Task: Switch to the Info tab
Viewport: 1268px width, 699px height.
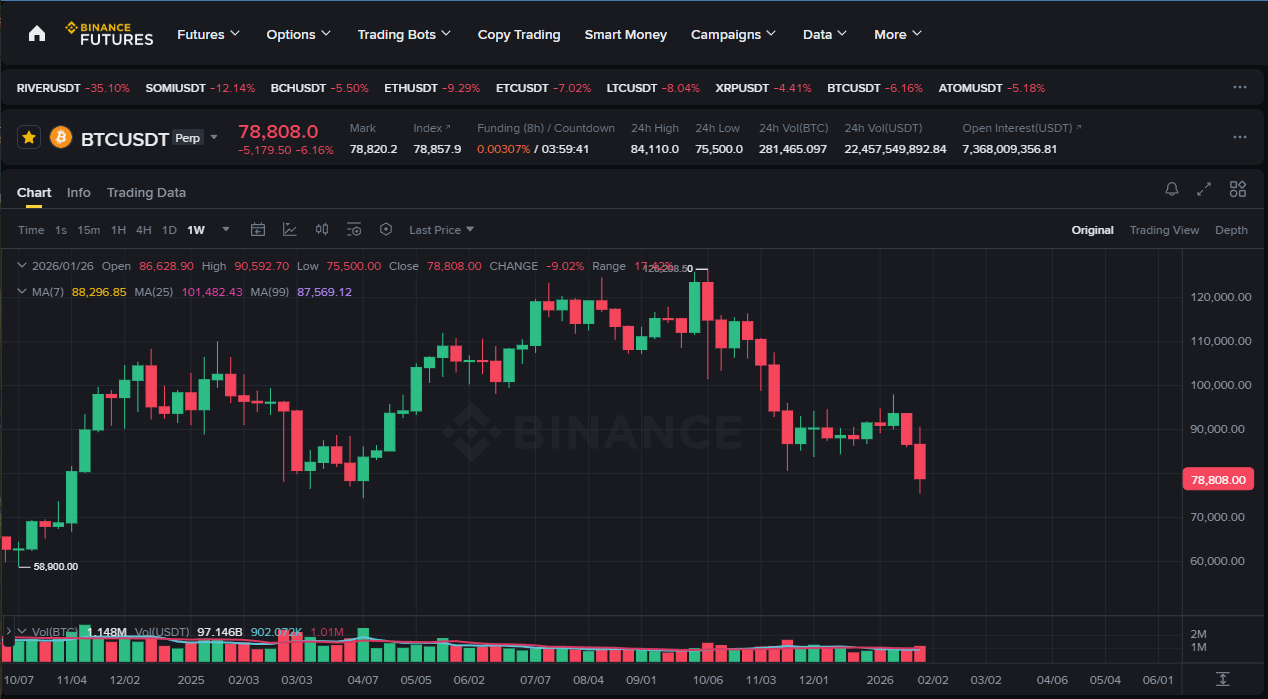Action: (x=79, y=192)
